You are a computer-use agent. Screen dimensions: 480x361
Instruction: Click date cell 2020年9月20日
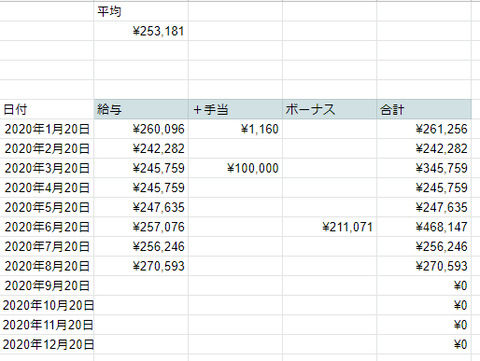(47, 286)
